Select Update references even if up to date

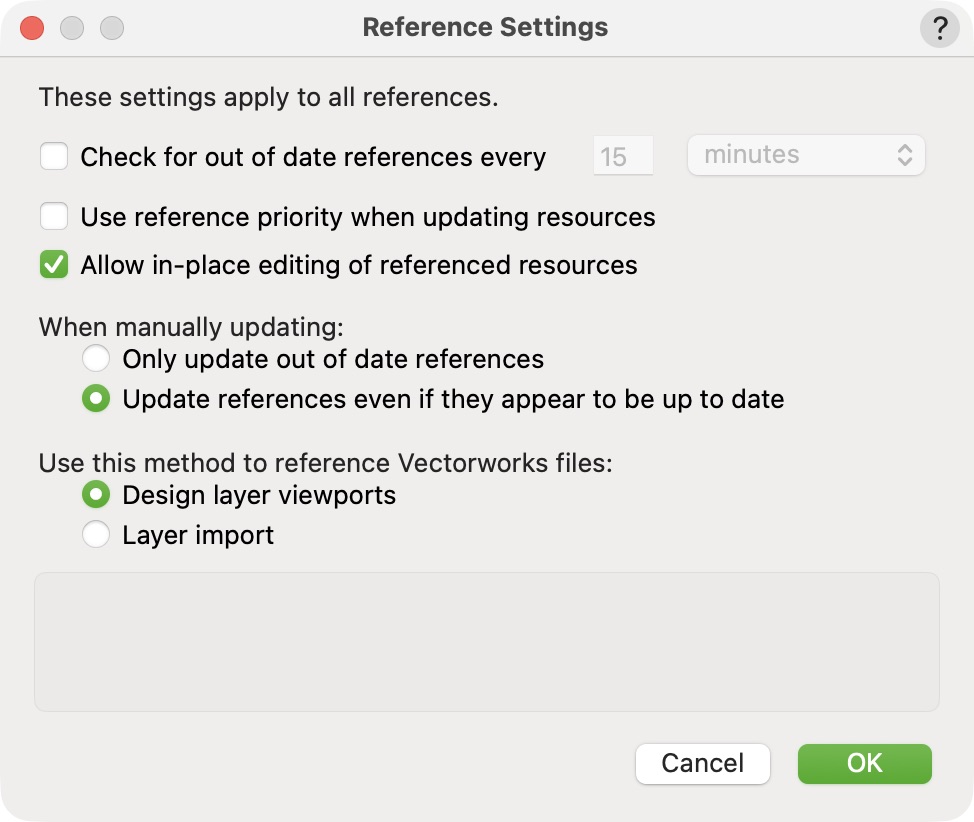(x=96, y=398)
